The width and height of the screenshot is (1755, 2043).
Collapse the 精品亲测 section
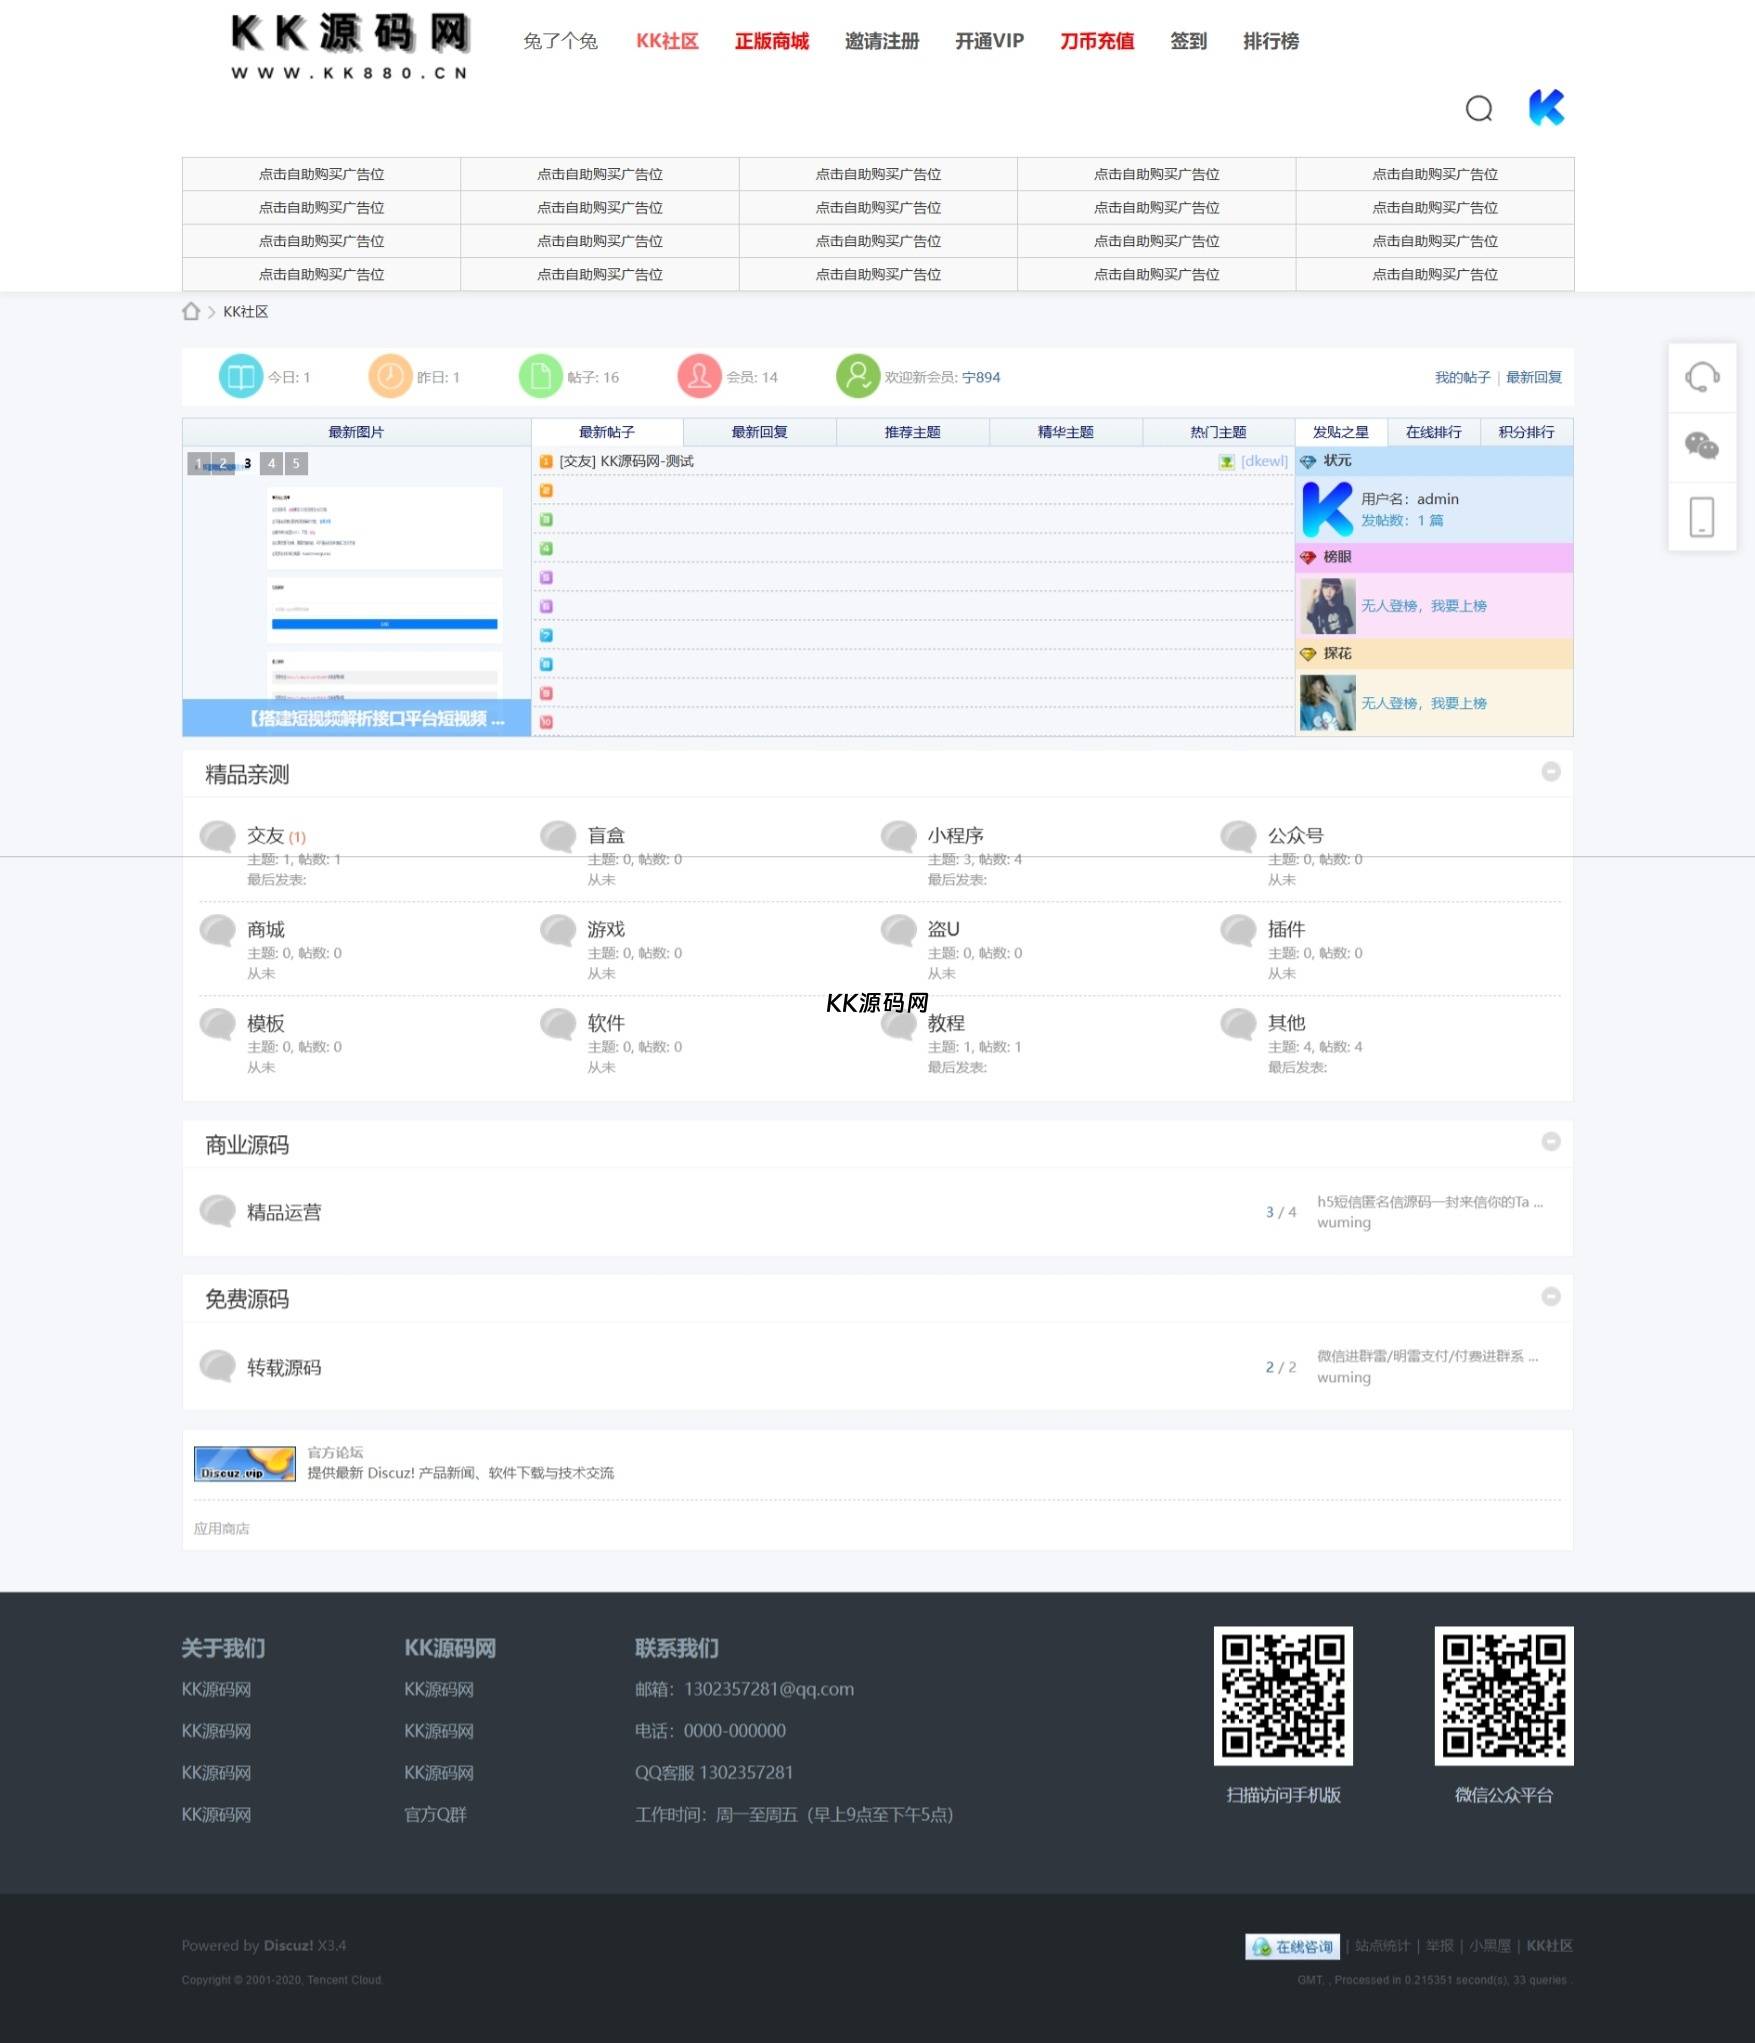pyautogui.click(x=1550, y=772)
